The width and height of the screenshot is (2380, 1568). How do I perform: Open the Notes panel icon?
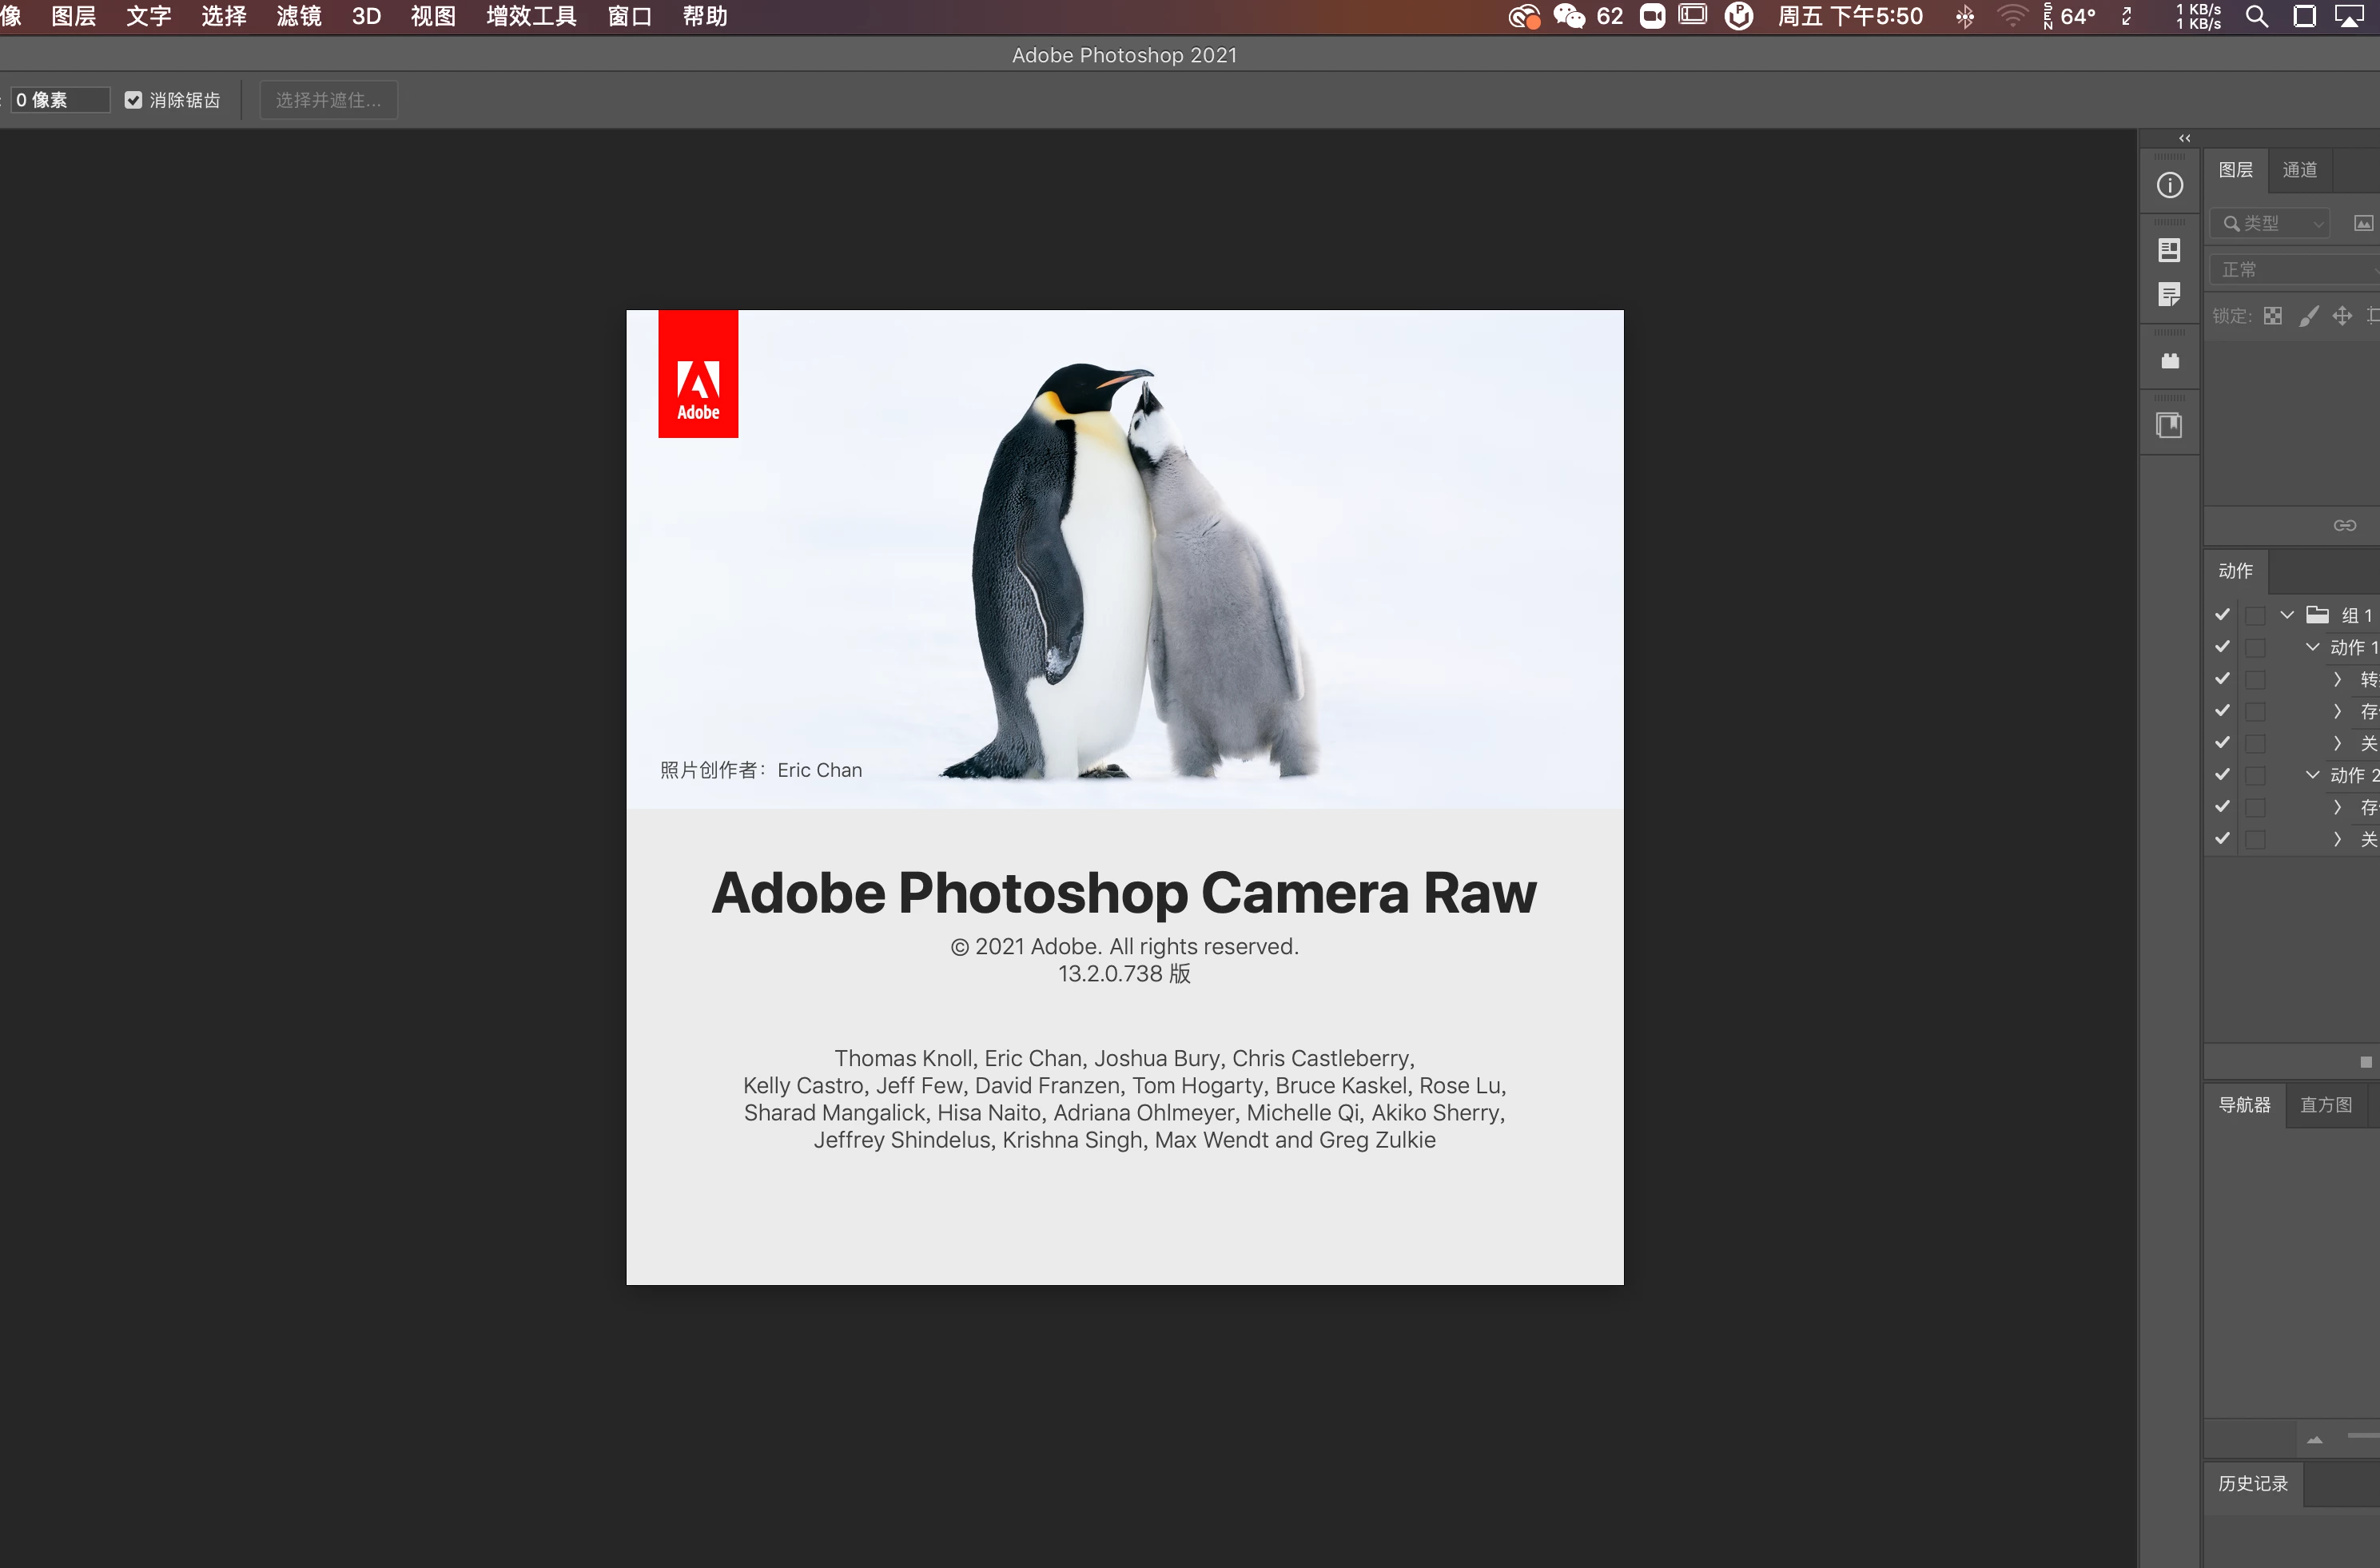tap(2169, 294)
